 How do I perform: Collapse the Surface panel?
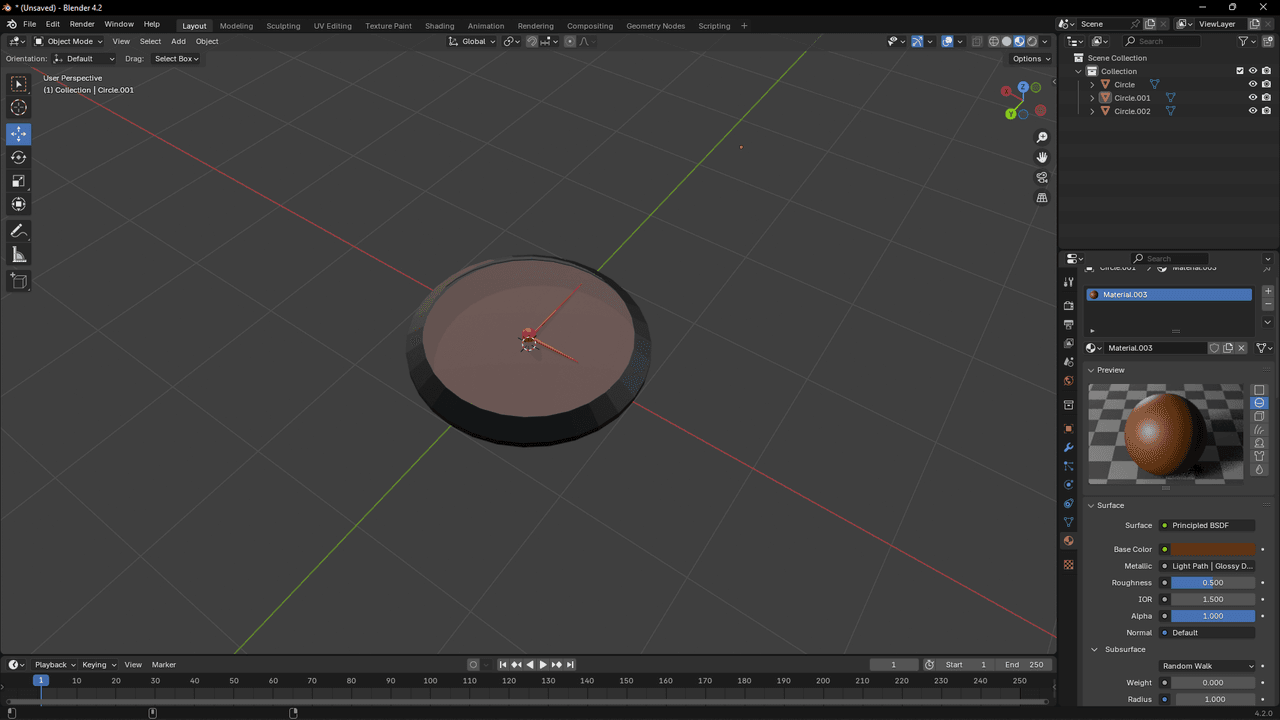[x=1110, y=505]
